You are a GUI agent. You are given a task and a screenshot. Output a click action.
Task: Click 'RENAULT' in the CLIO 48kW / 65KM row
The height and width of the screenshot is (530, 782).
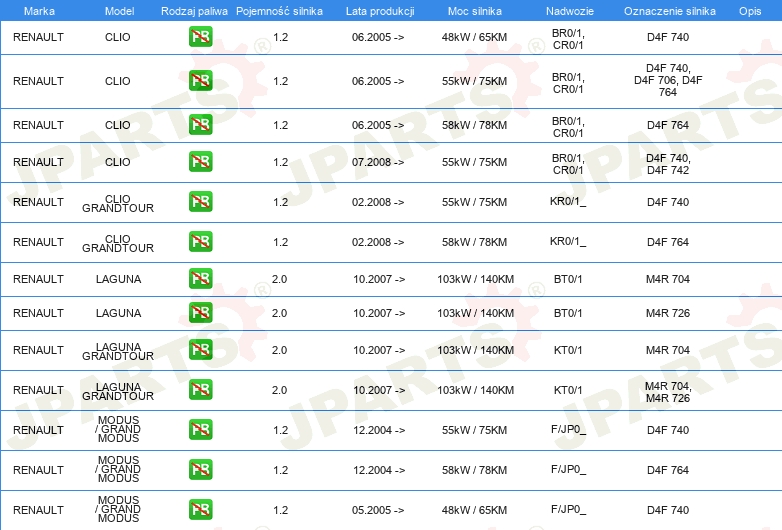pyautogui.click(x=38, y=37)
